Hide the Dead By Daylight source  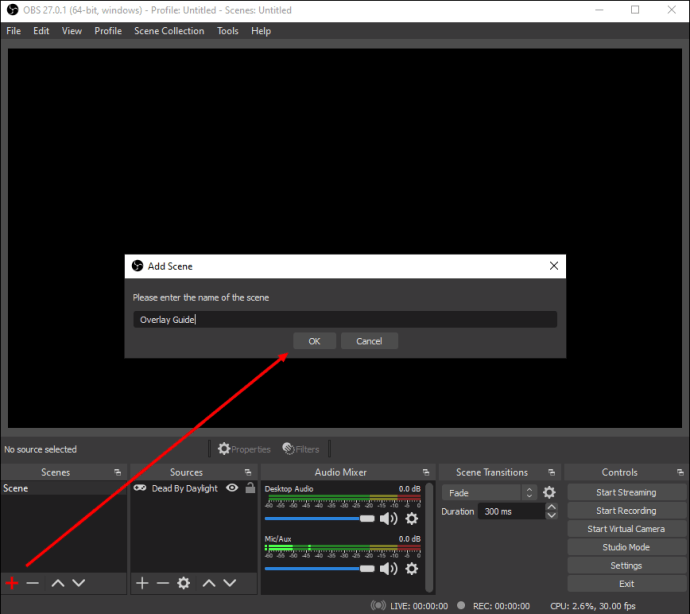232,489
